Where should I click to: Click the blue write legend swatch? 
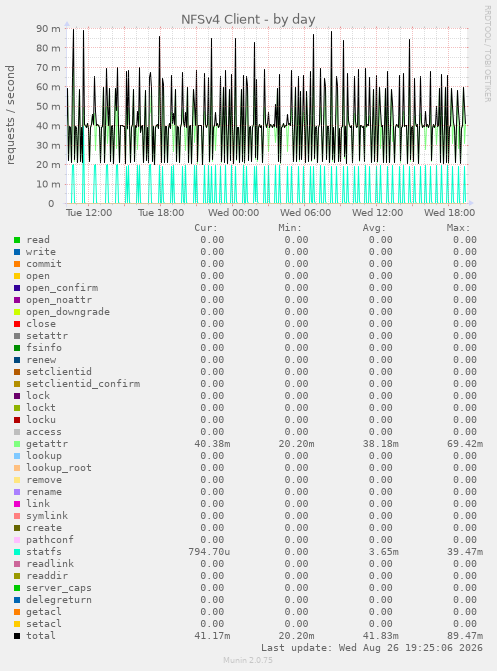click(x=17, y=252)
